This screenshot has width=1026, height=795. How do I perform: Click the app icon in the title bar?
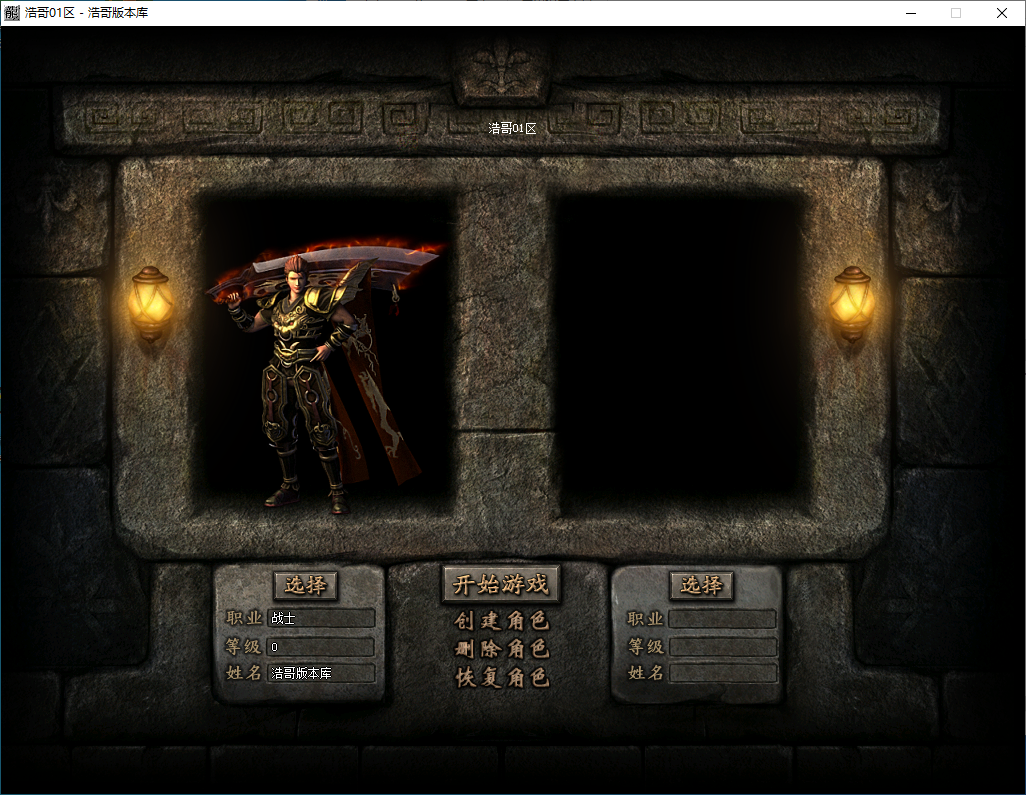[12, 13]
